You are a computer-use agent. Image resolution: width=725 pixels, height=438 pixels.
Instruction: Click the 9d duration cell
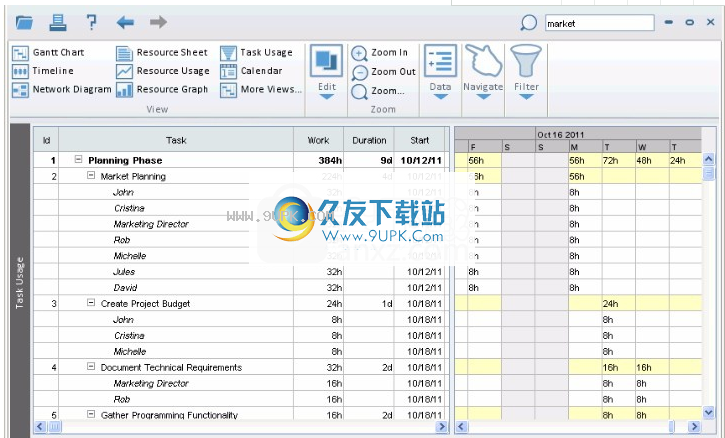(369, 160)
